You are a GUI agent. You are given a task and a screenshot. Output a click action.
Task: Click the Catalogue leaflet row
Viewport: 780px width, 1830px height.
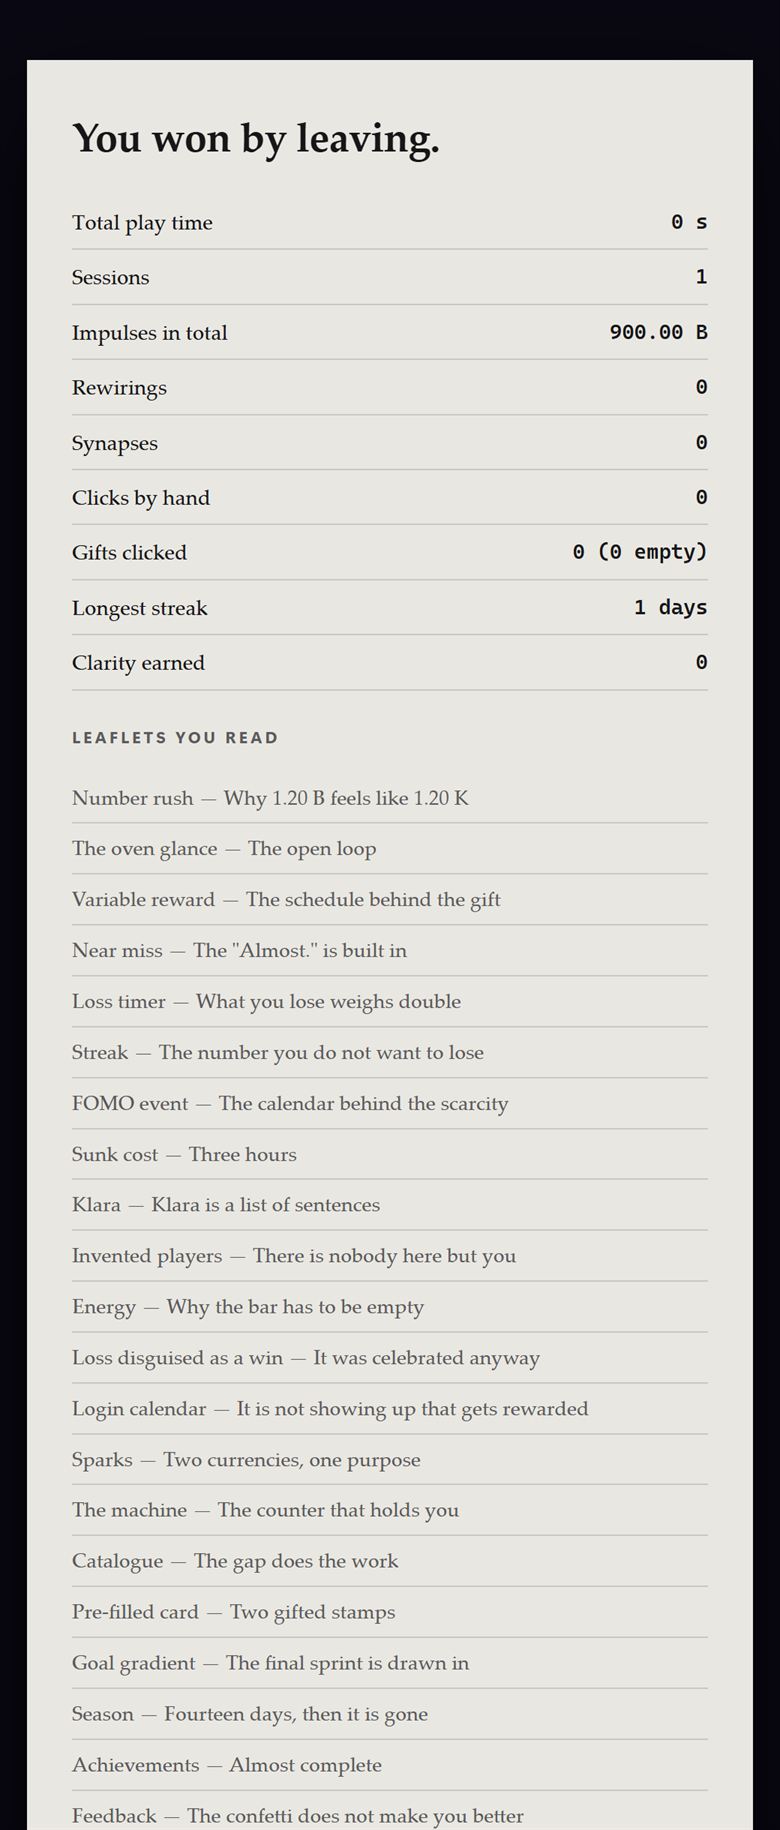390,1561
